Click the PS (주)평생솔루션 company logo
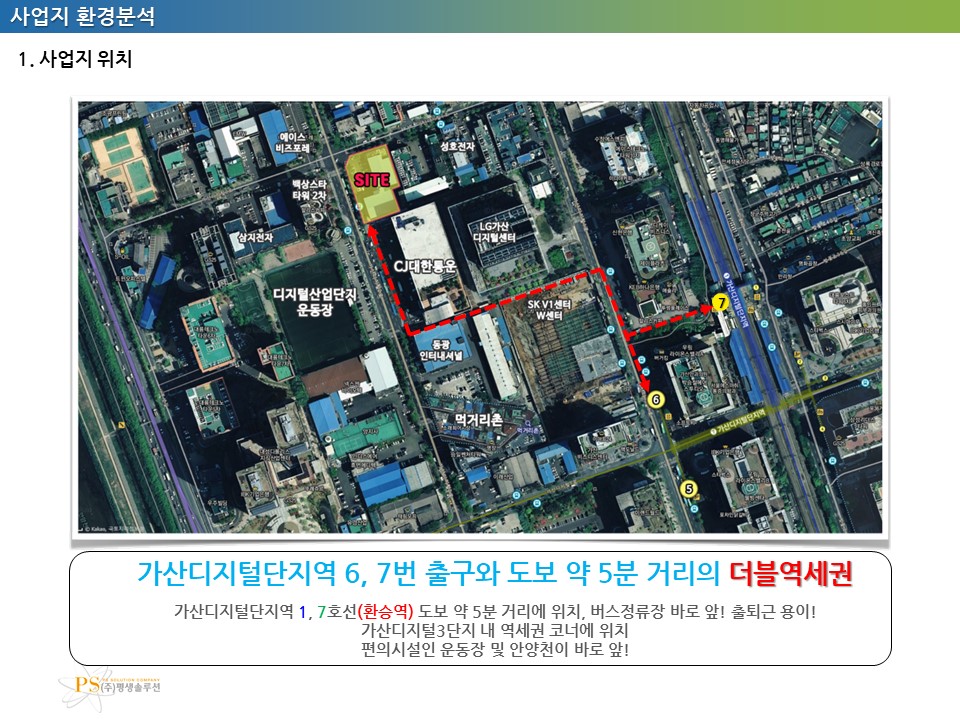The width and height of the screenshot is (960, 720). (110, 688)
